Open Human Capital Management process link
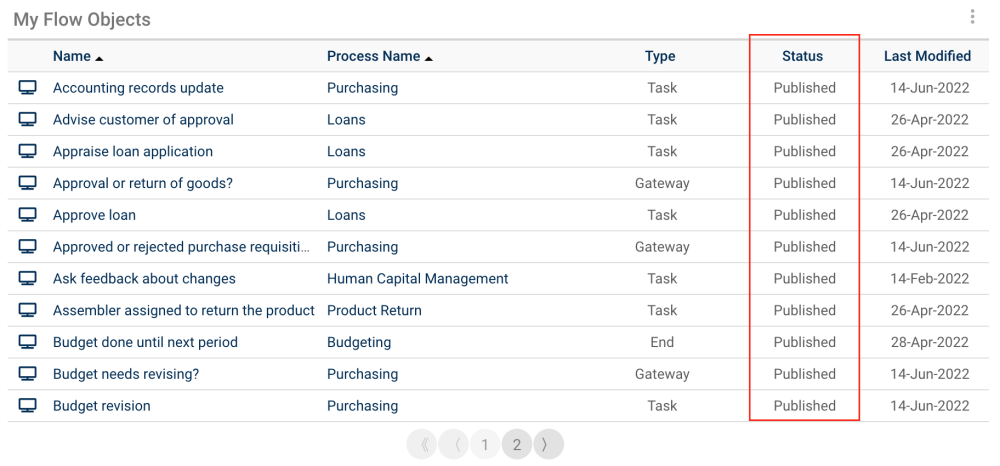This screenshot has height=466, width=1000. click(417, 279)
